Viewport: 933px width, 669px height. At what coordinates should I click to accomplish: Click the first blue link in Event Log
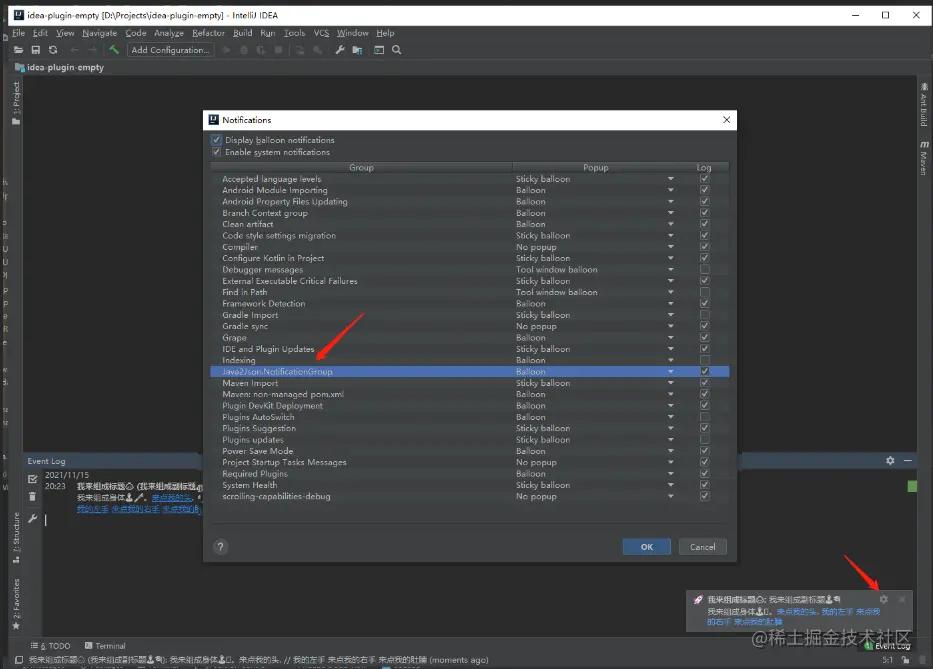click(x=172, y=498)
